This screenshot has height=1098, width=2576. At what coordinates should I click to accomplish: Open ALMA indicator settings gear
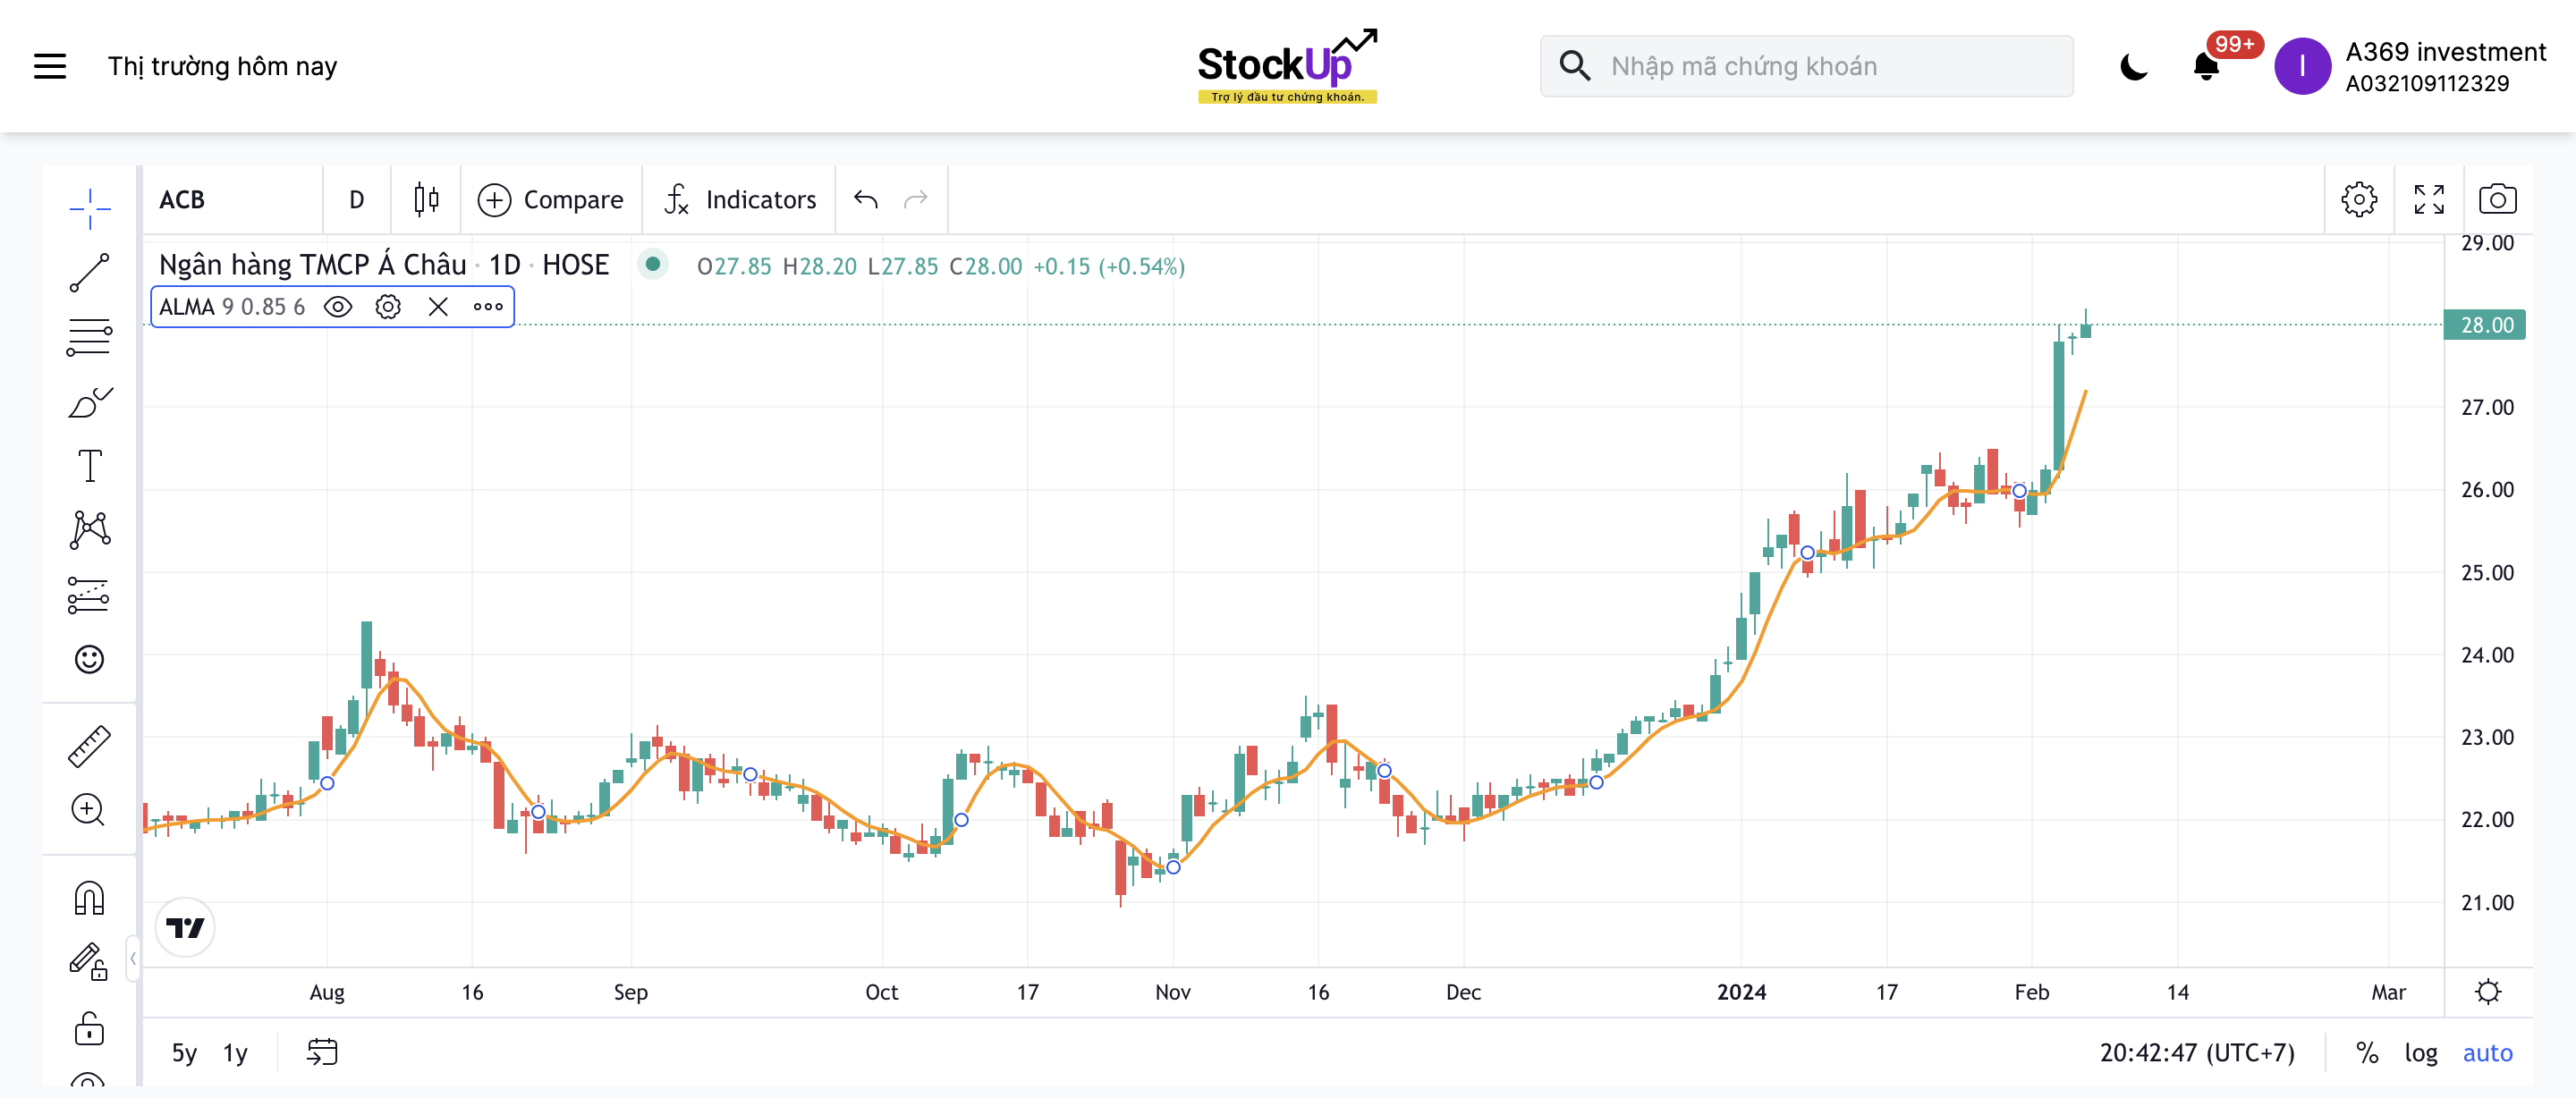point(388,307)
